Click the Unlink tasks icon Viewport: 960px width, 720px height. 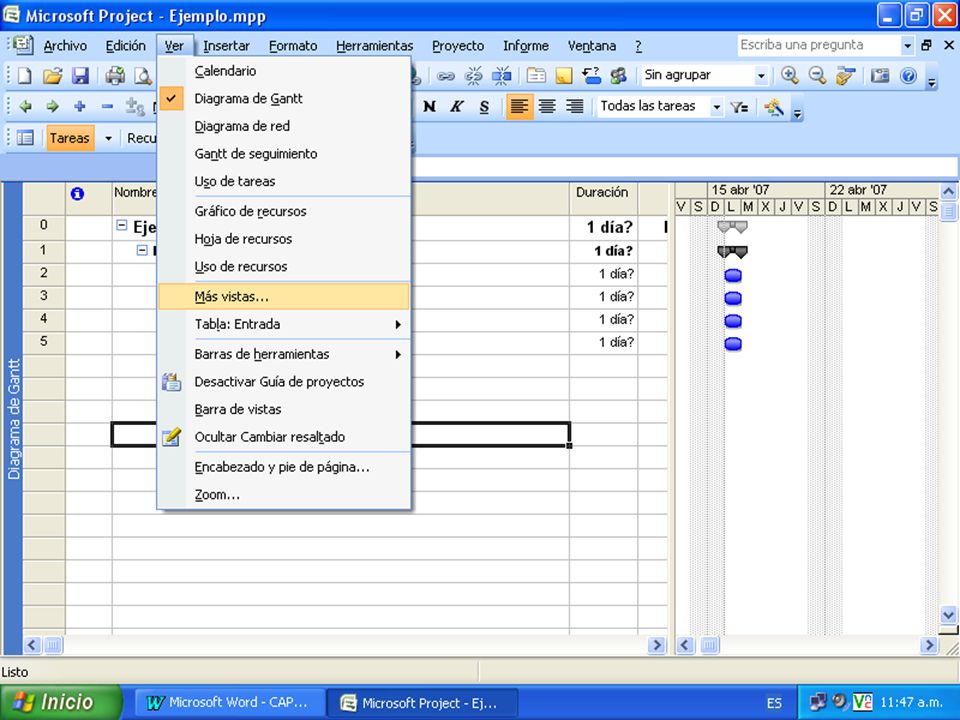point(473,76)
